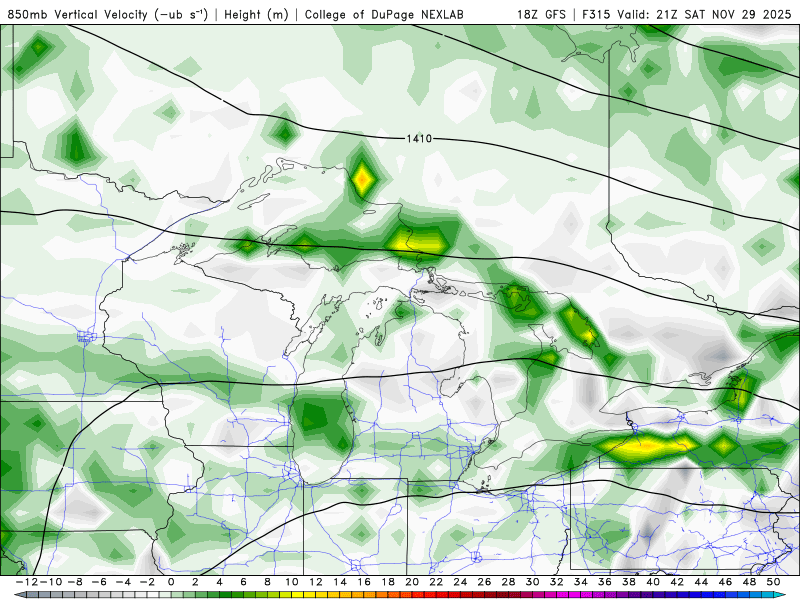Click the "1410" height contour label
Screen dimensions: 800x600
pyautogui.click(x=419, y=139)
